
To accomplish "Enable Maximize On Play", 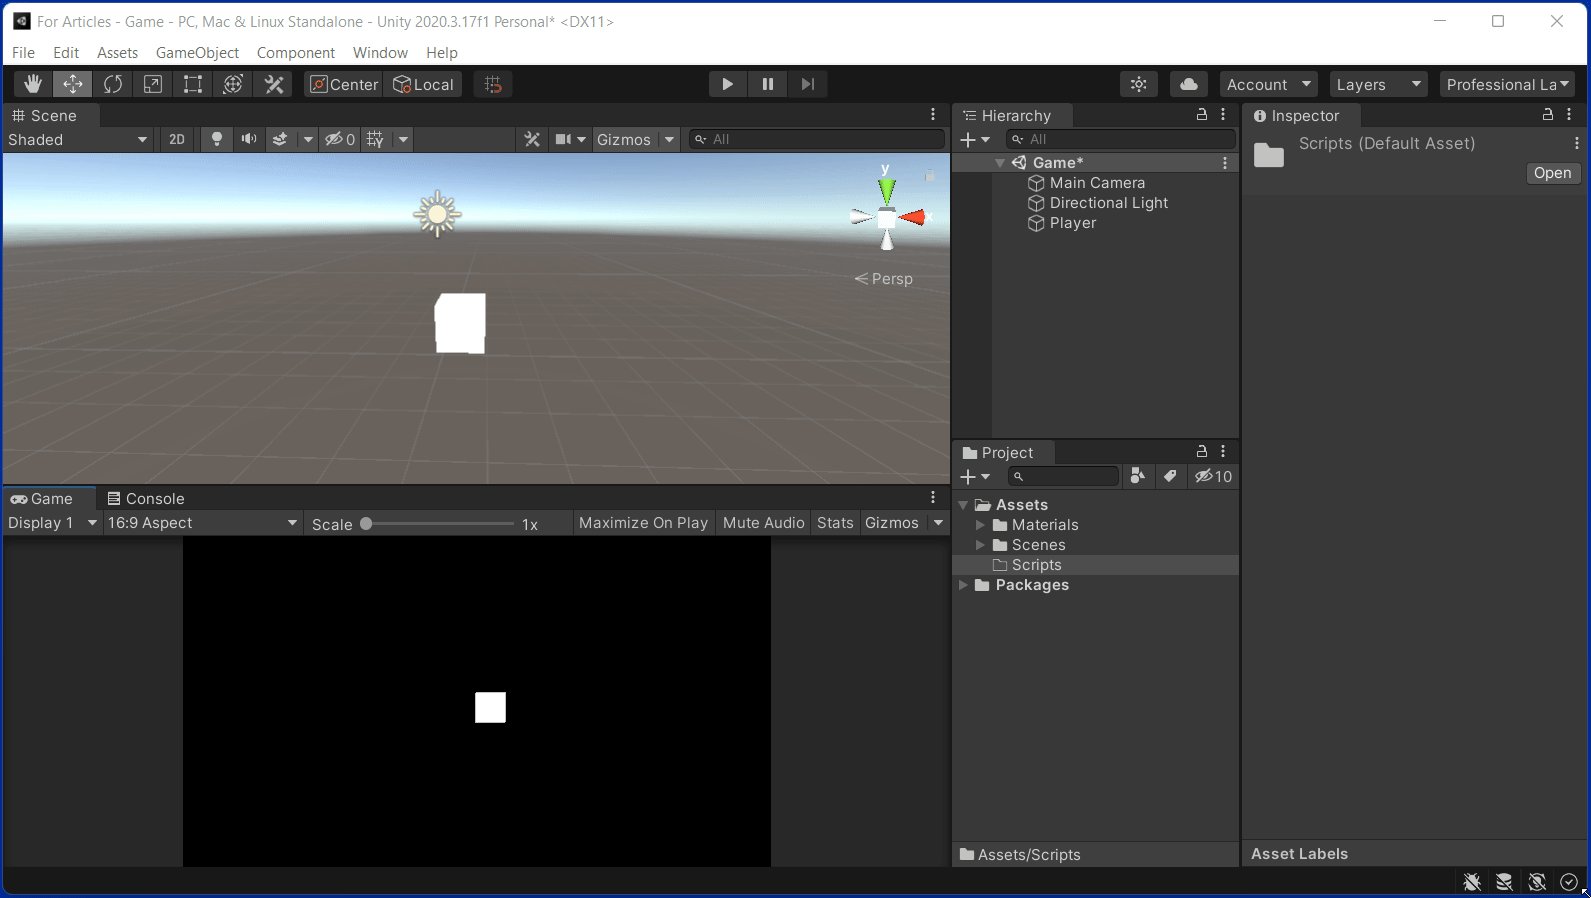I will point(643,523).
